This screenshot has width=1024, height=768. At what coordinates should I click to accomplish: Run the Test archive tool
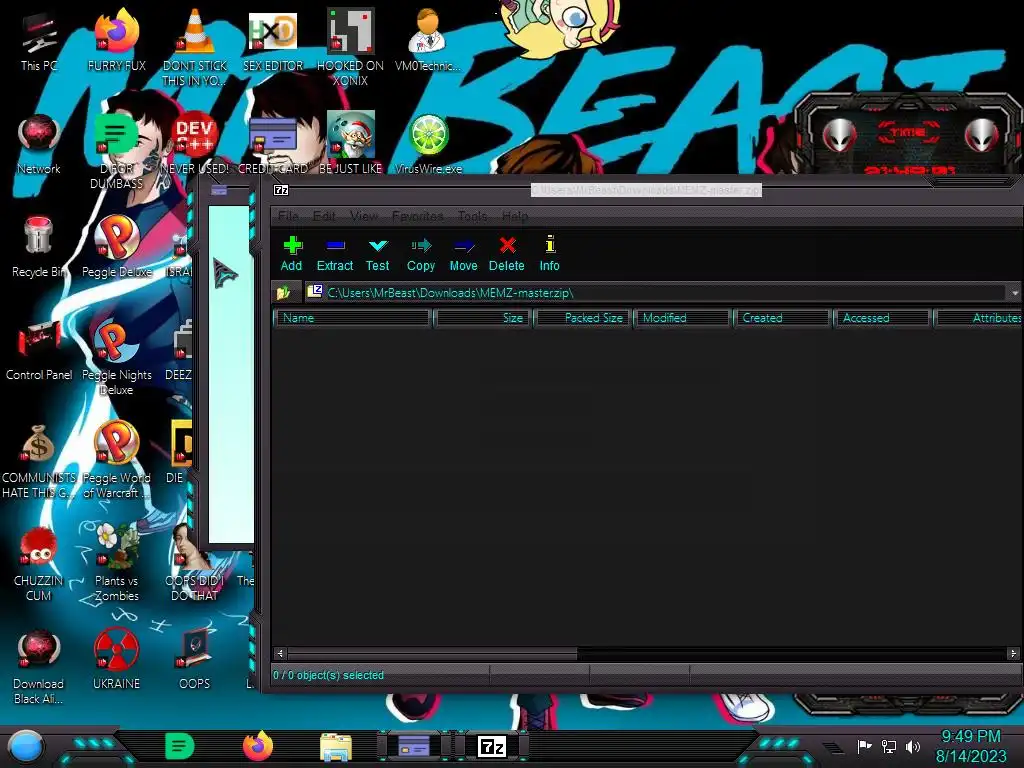[x=377, y=253]
